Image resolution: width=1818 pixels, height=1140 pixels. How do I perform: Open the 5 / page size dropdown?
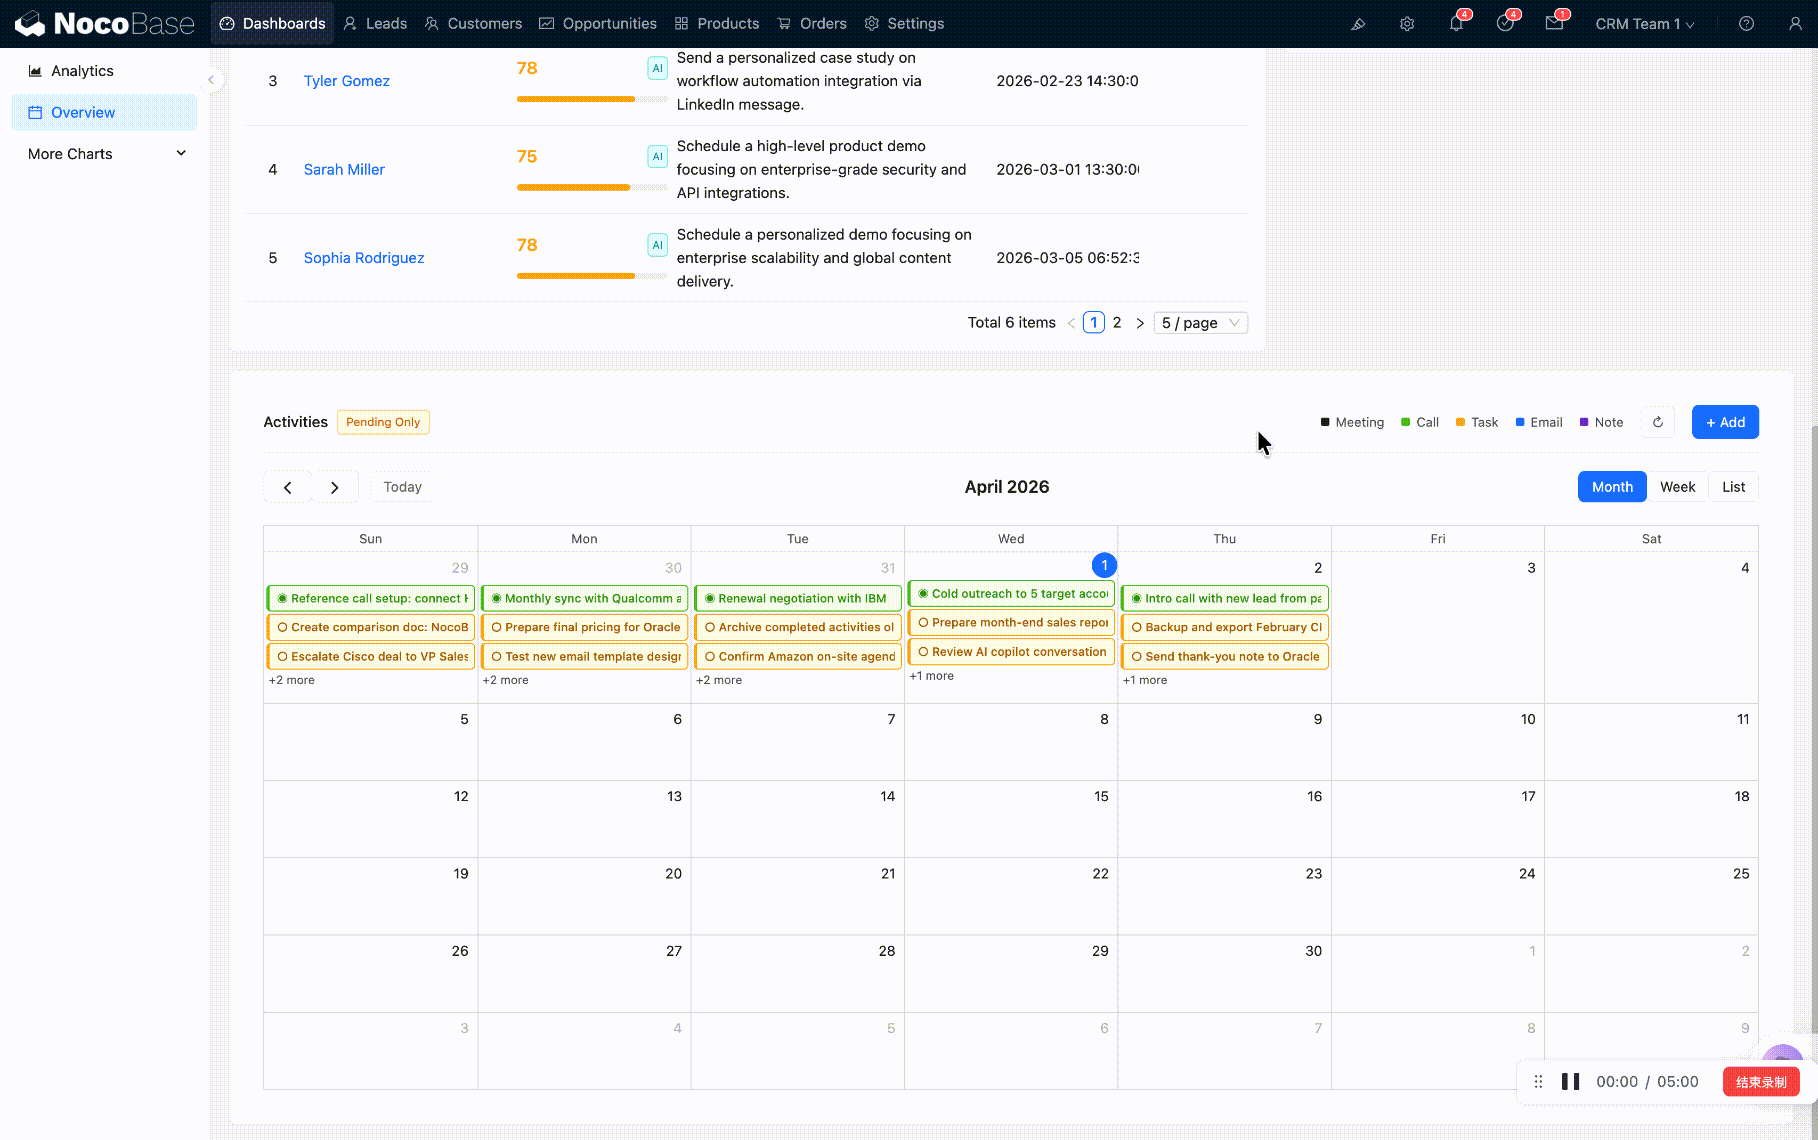tap(1200, 323)
